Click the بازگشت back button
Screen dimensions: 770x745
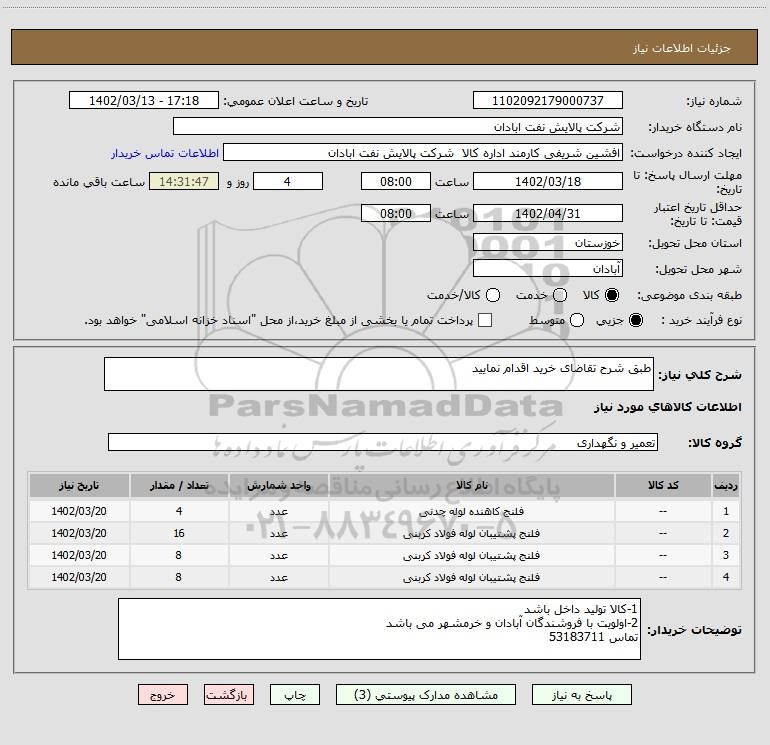229,695
